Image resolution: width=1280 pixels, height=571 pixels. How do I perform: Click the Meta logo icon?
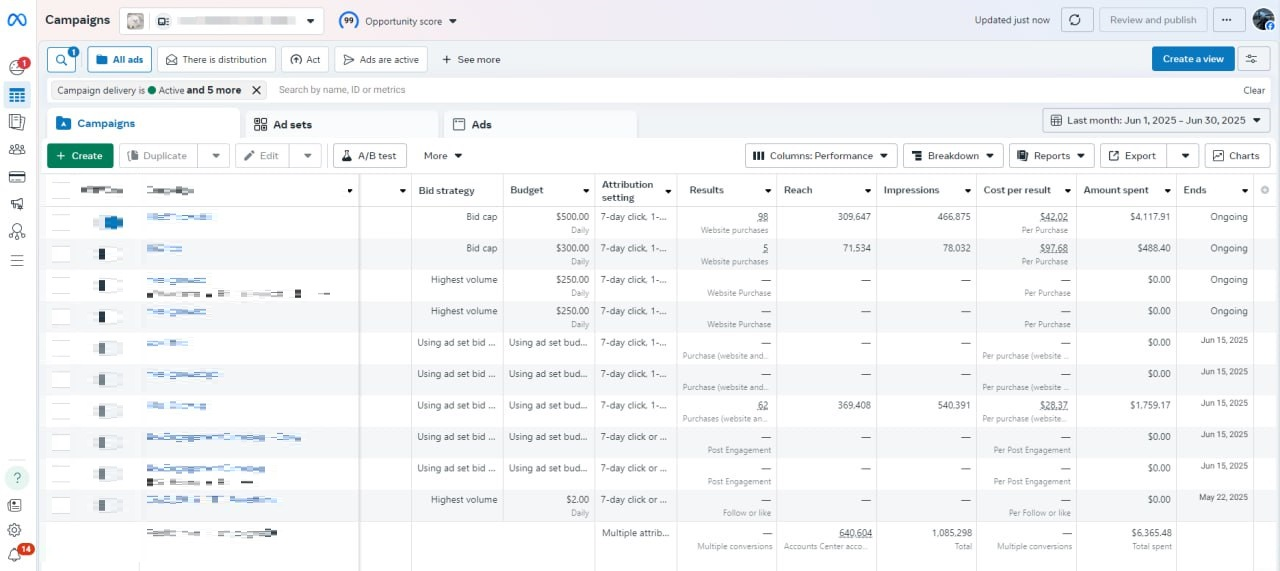(x=17, y=20)
